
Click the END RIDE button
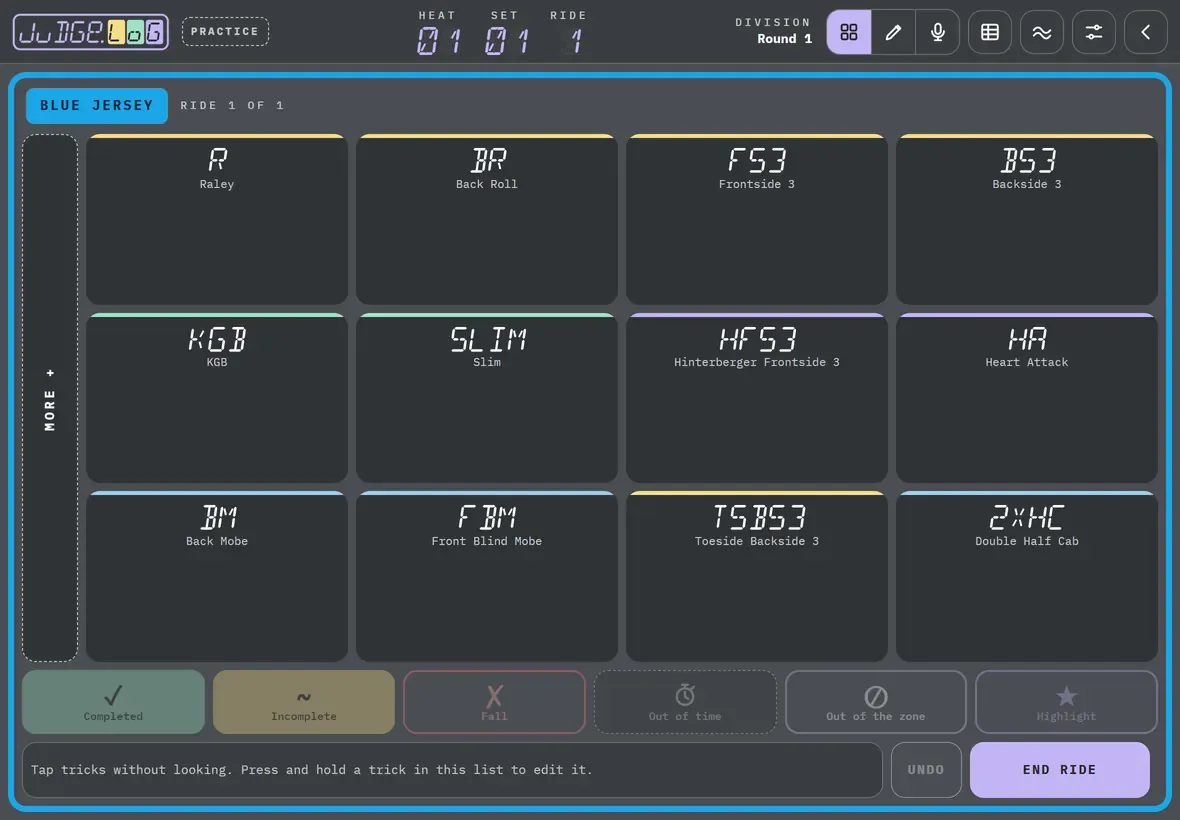[x=1060, y=770]
